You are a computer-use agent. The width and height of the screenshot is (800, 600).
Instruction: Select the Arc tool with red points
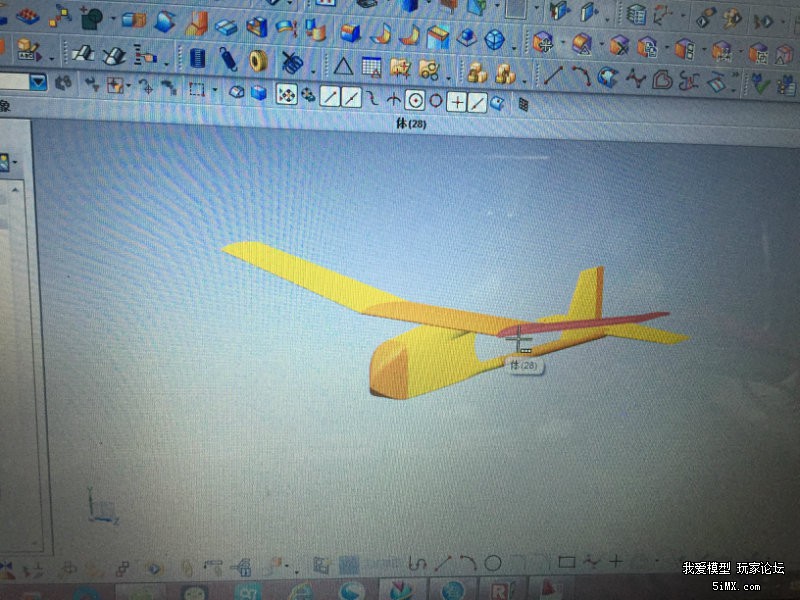581,76
